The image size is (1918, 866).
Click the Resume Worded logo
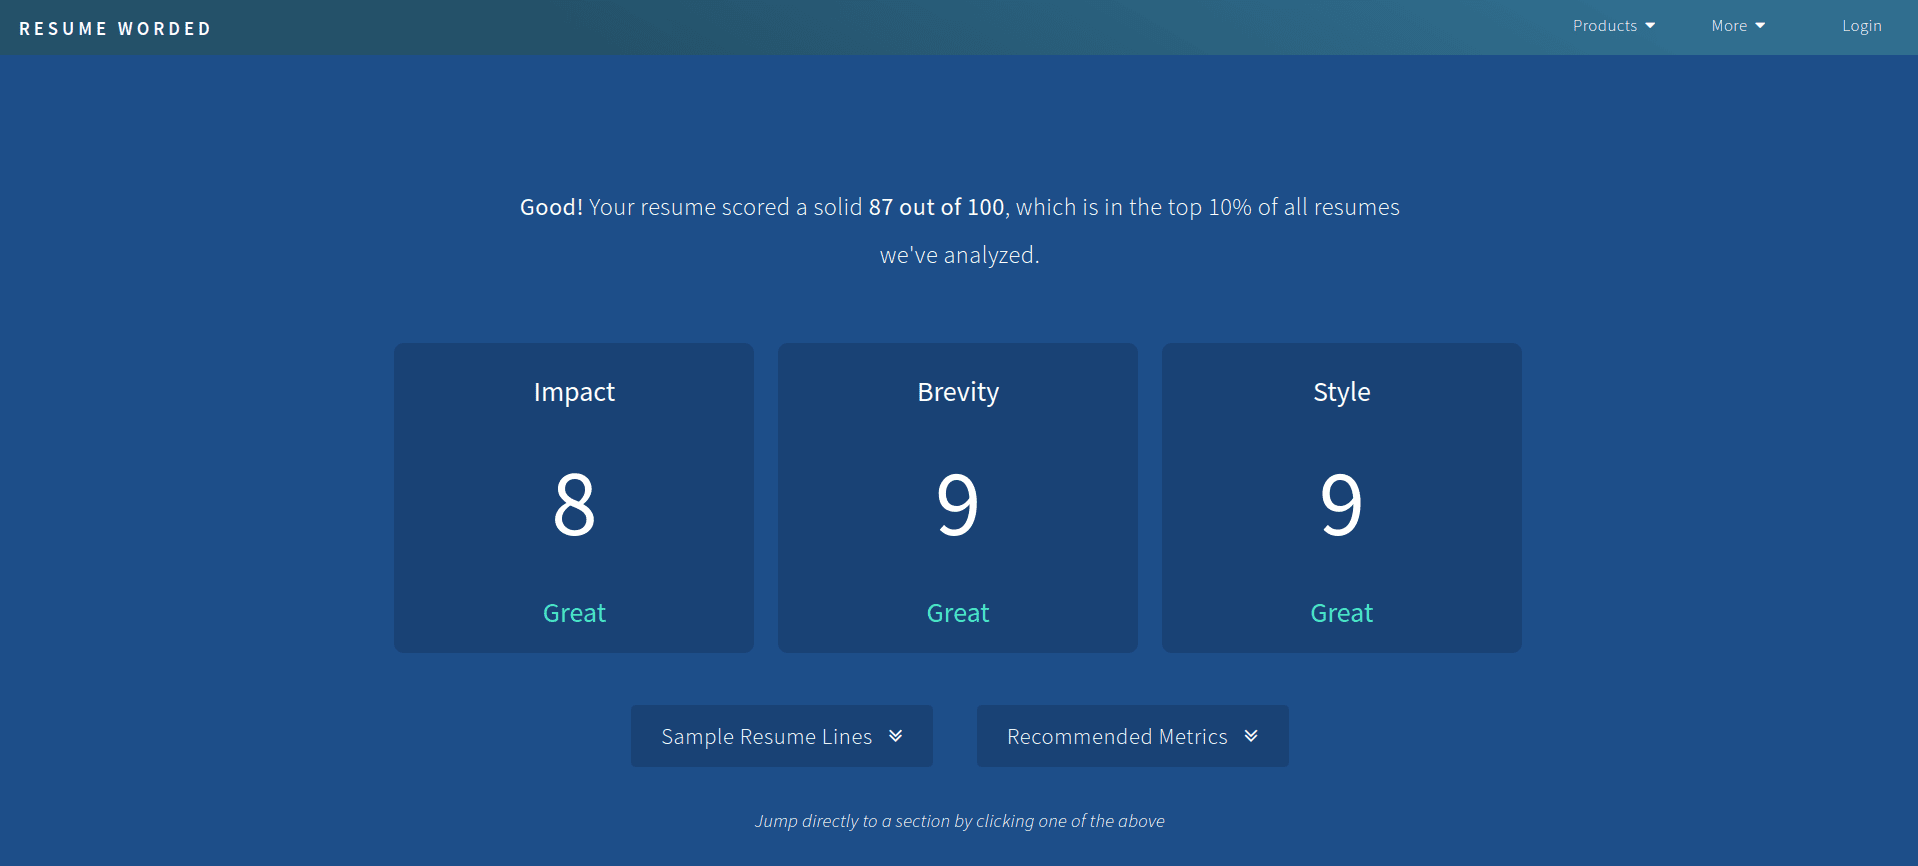click(x=115, y=29)
